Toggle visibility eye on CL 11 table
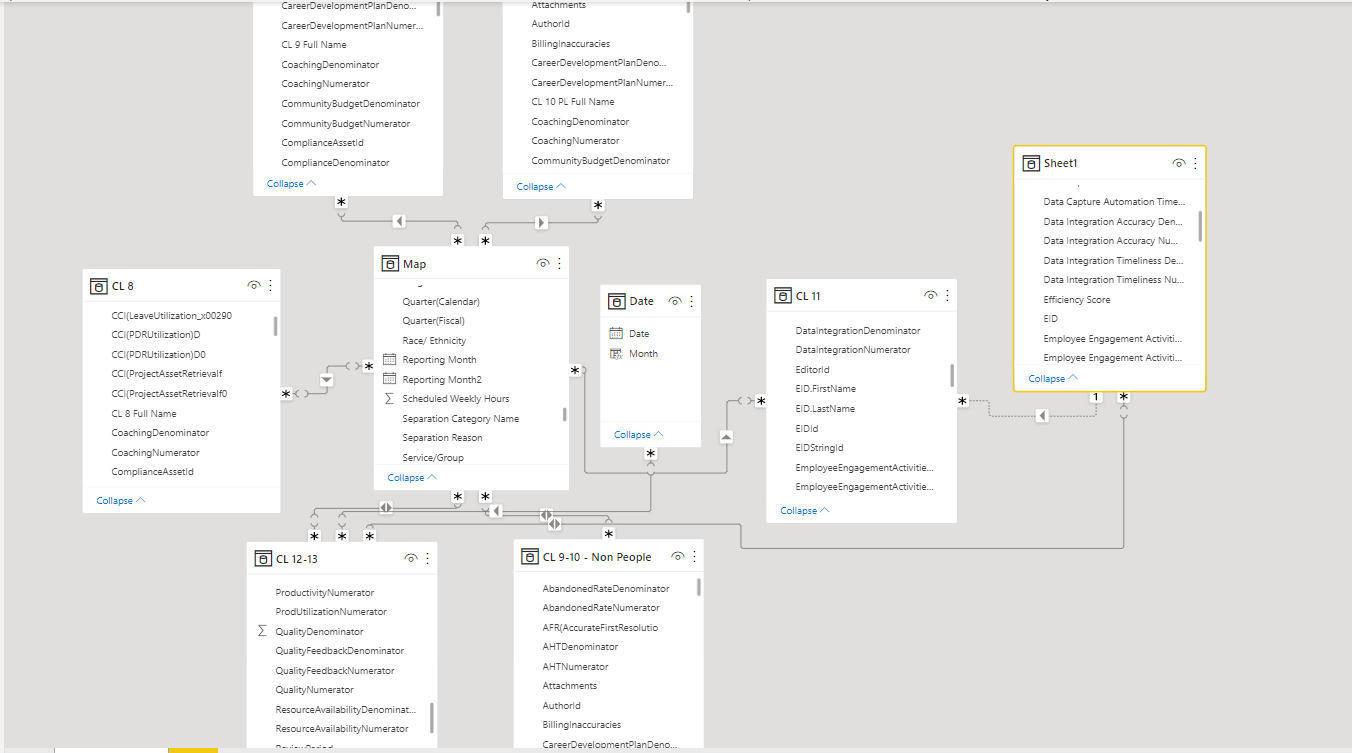1352x753 pixels. [x=931, y=296]
